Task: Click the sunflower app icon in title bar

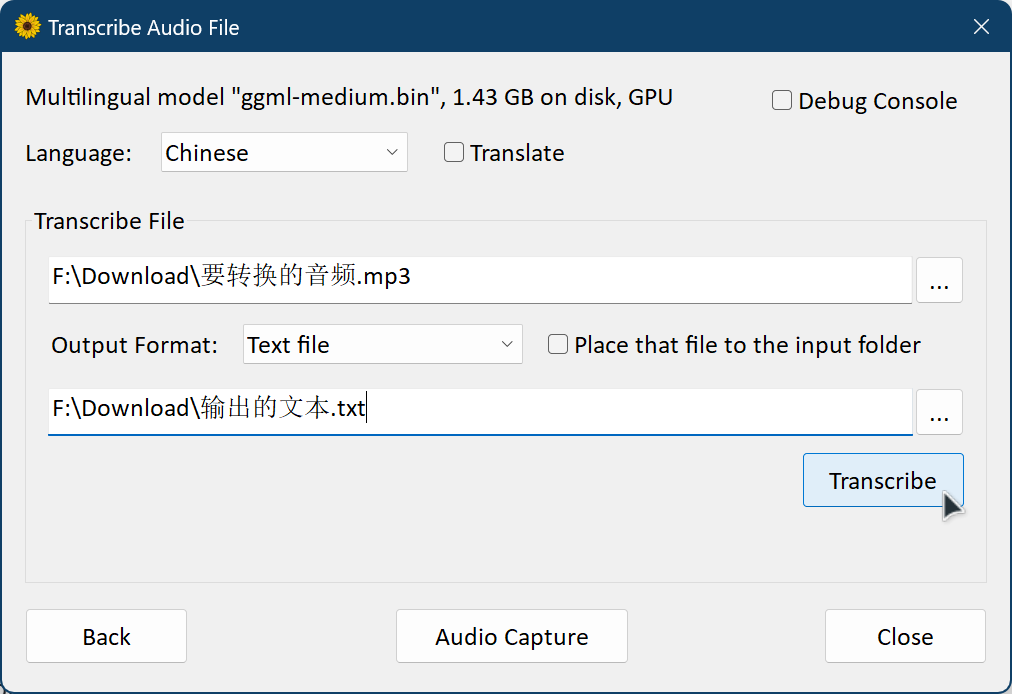Action: click(28, 27)
